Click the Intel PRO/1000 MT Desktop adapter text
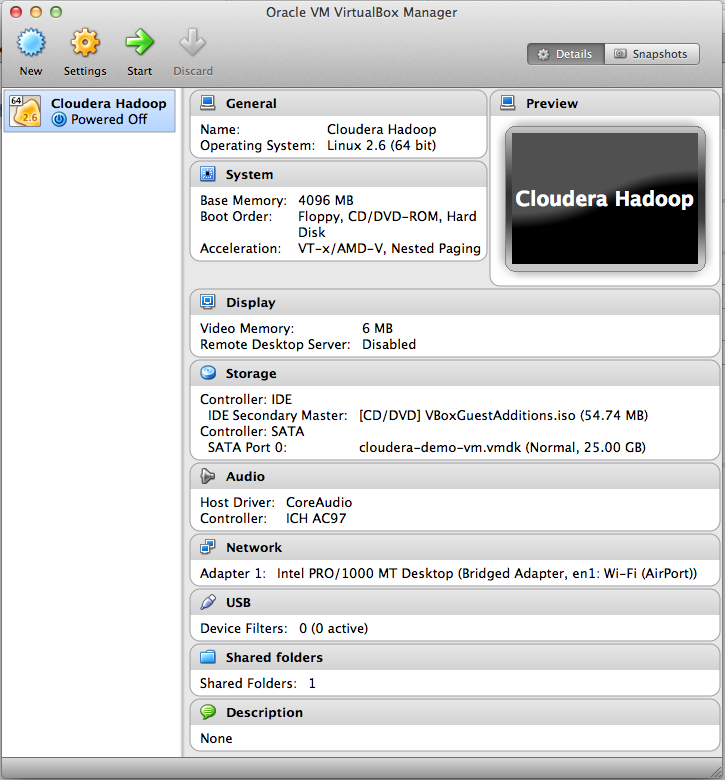725x780 pixels. coord(487,574)
